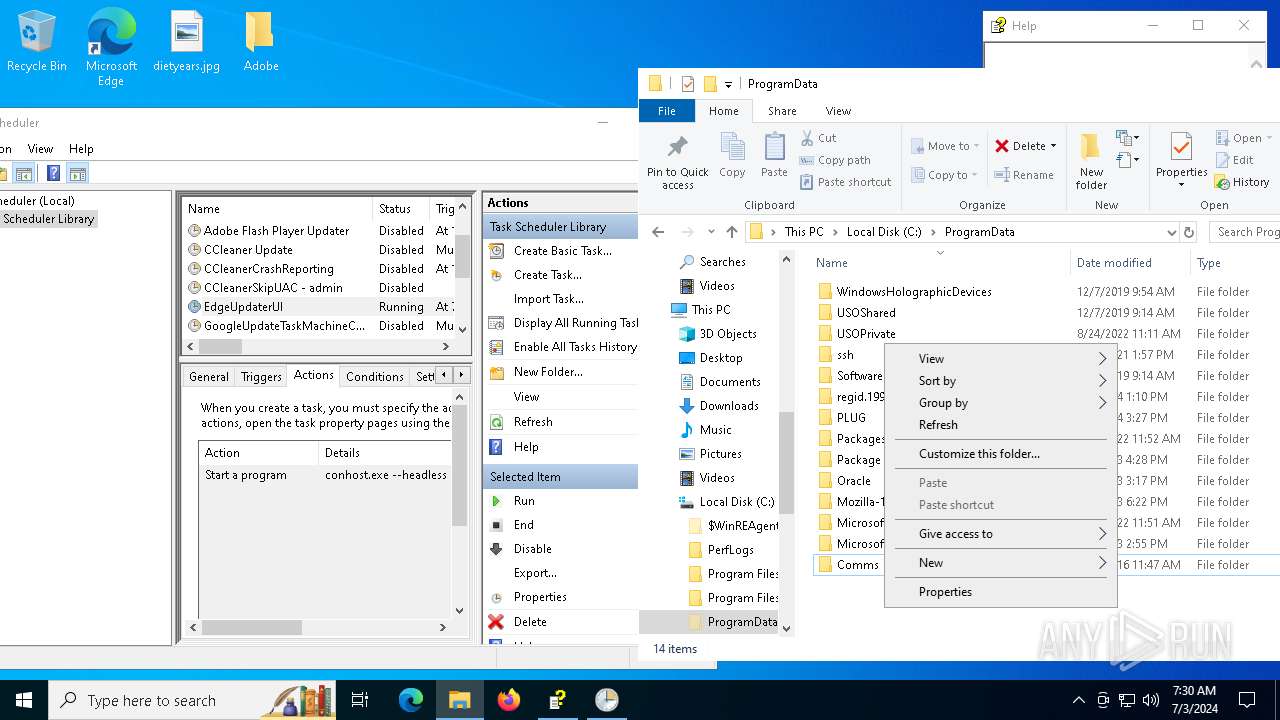Open the New submenu in context menu
Screen dimensions: 1280x720
[x=1001, y=563]
